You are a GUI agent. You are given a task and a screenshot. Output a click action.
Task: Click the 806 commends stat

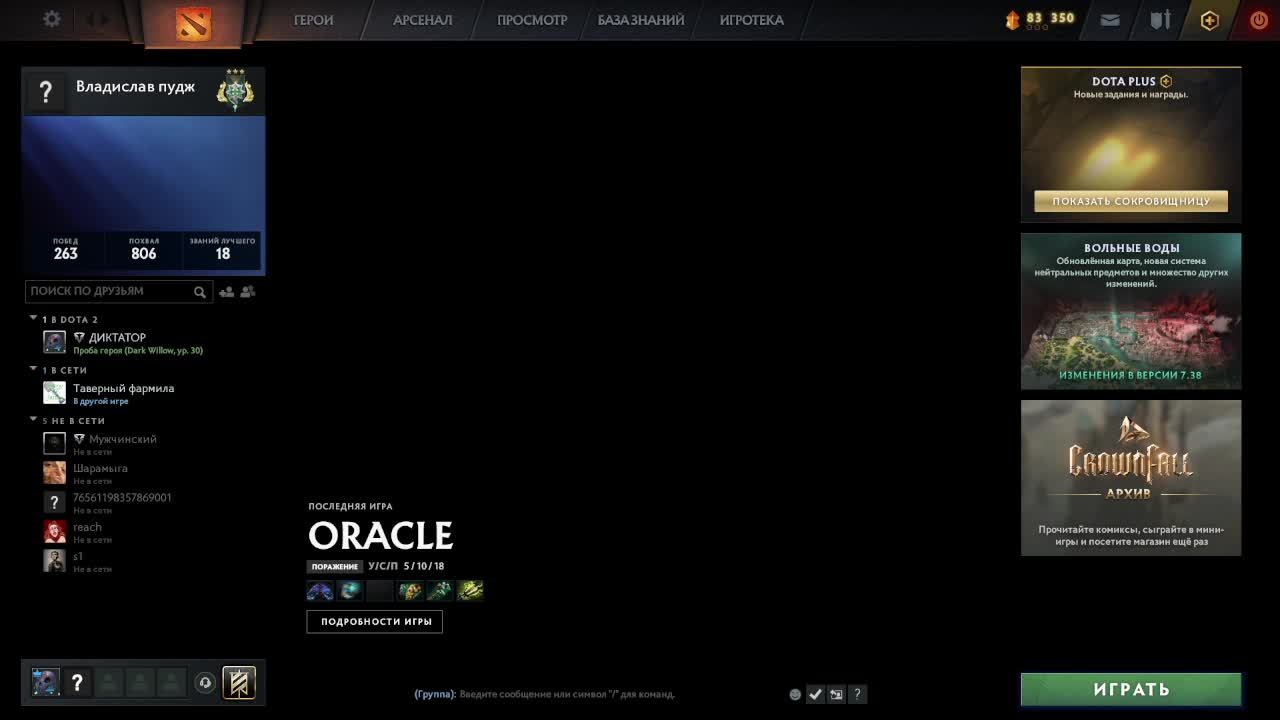[x=144, y=249]
